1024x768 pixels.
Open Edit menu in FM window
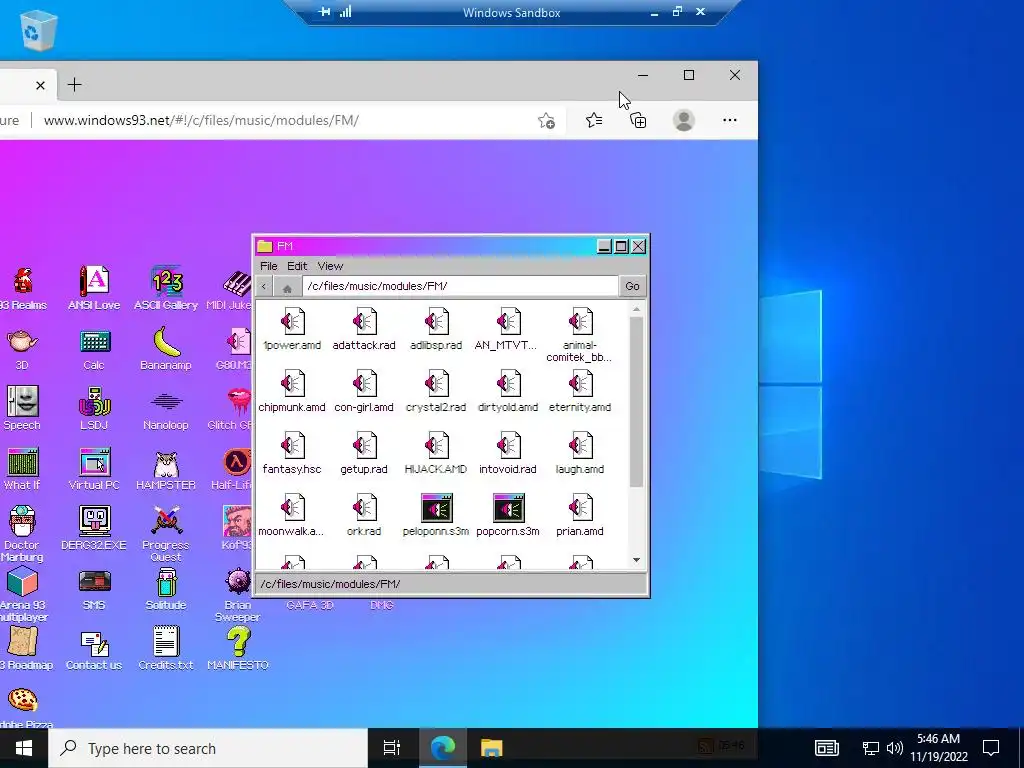click(x=296, y=266)
